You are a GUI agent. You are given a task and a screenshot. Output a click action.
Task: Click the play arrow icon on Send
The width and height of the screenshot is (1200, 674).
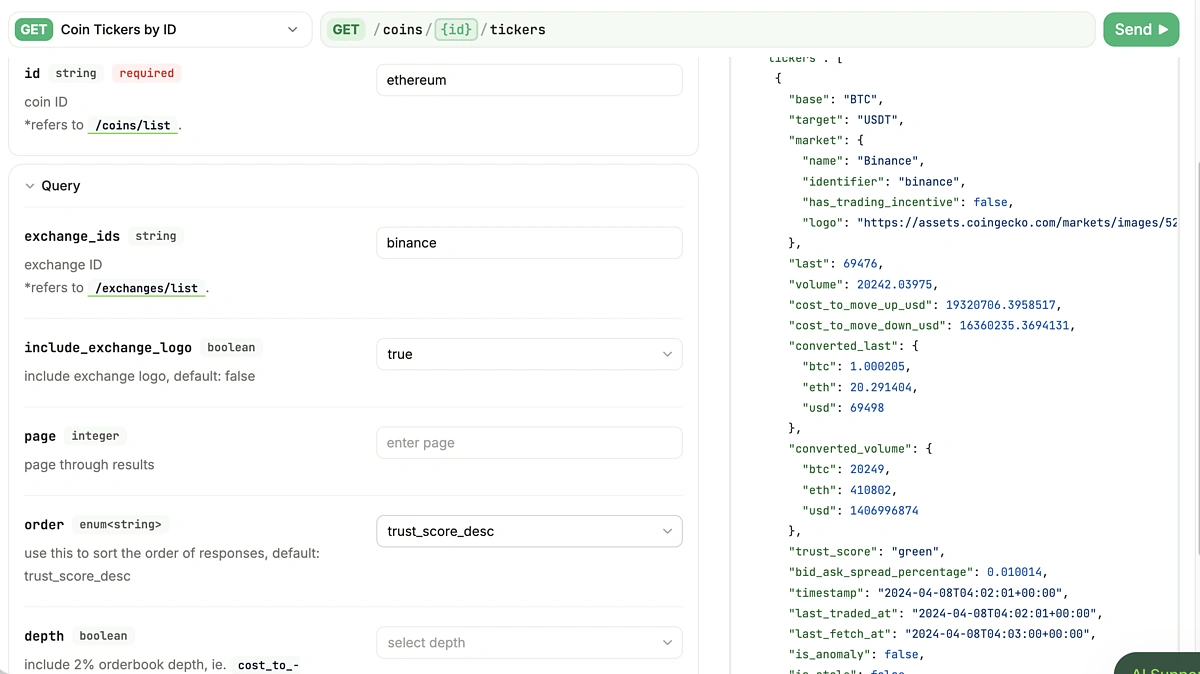[1163, 30]
